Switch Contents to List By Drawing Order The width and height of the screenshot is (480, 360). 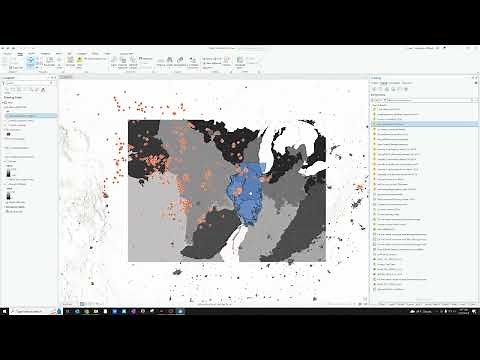7,90
